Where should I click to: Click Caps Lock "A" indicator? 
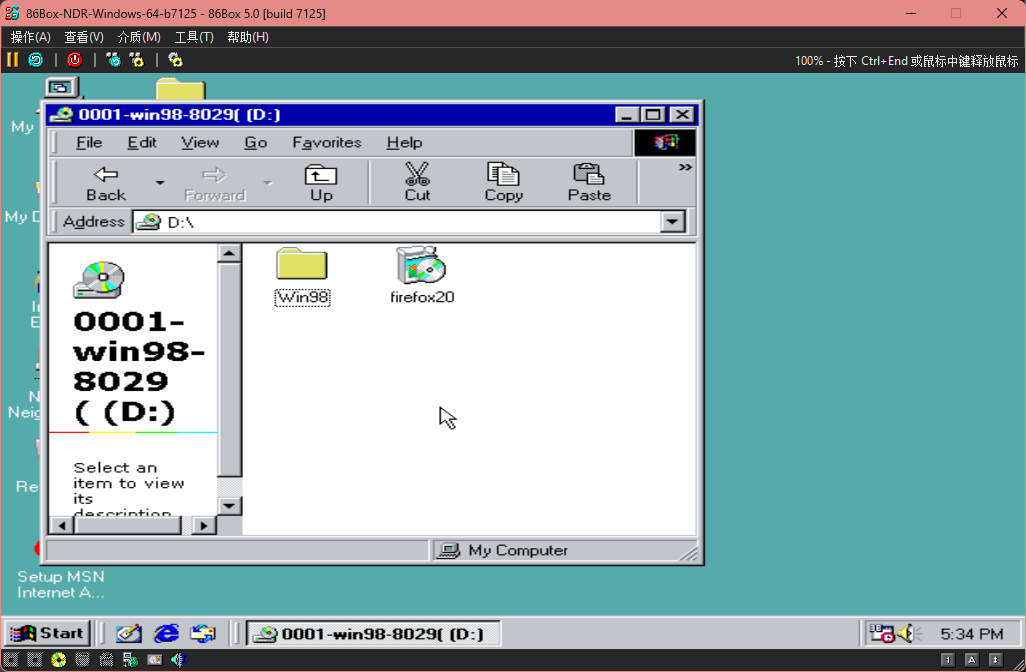click(972, 660)
